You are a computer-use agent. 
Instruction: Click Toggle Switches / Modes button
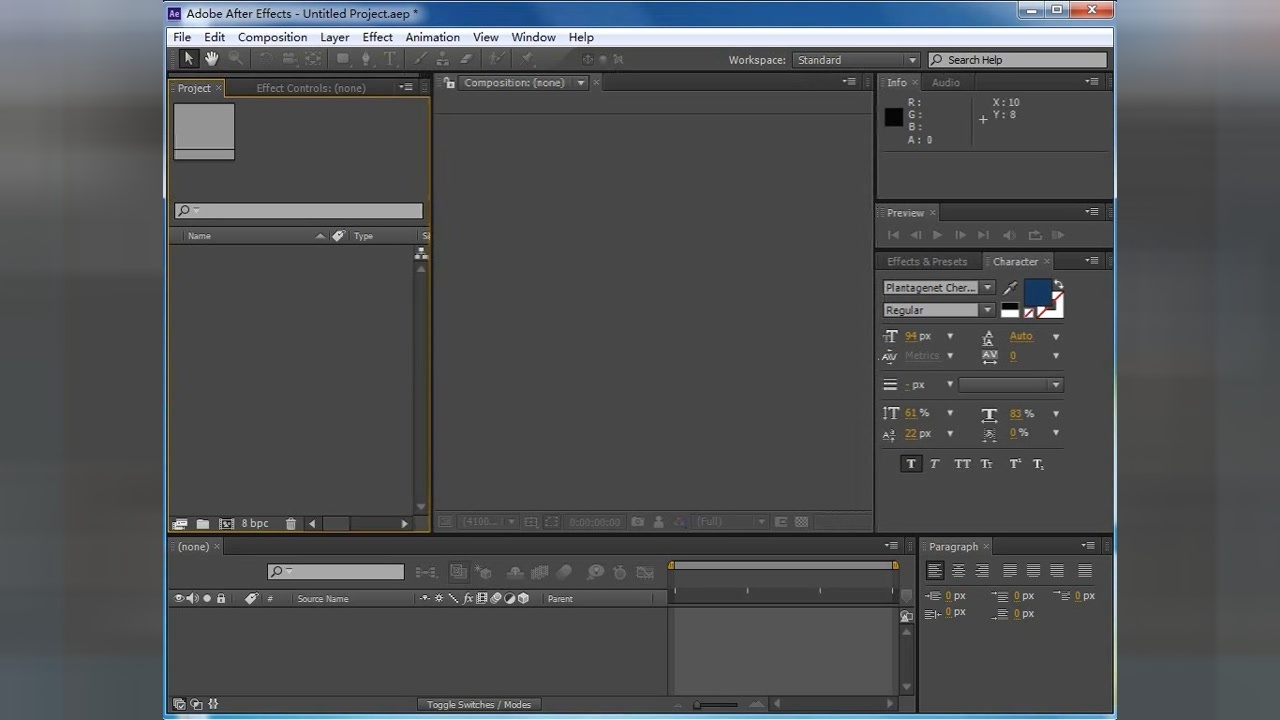pyautogui.click(x=479, y=705)
